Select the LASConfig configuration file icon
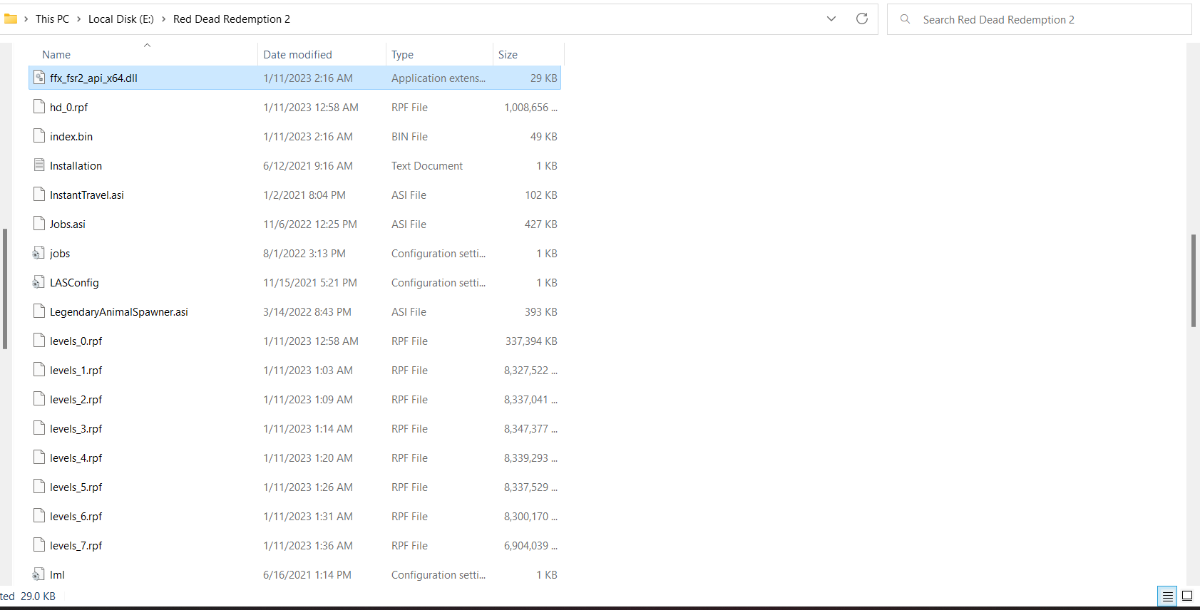The height and width of the screenshot is (610, 1200). pyautogui.click(x=39, y=283)
